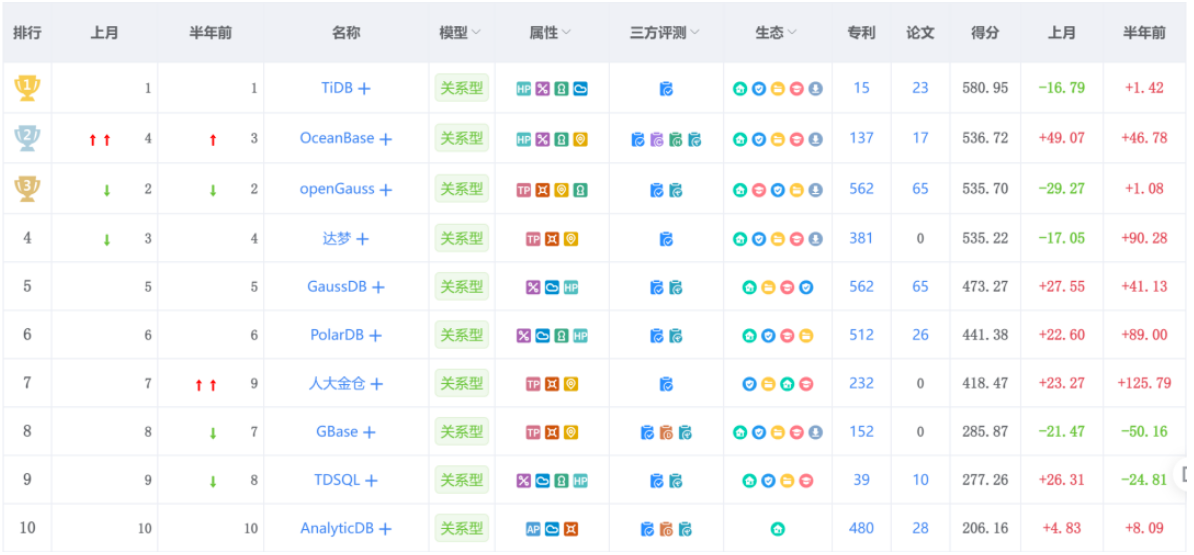Click the 论文 column header
1194x555 pixels.
tap(920, 33)
